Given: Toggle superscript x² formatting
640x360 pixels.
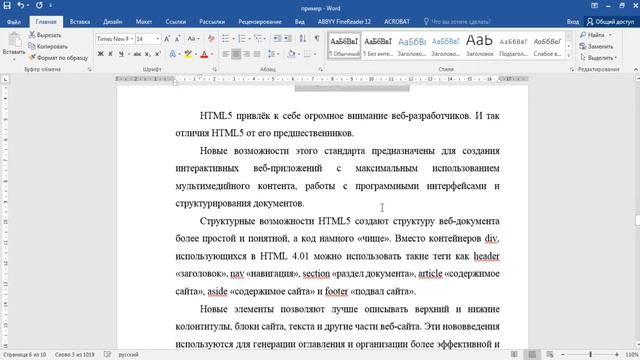Looking at the screenshot, I should click(x=158, y=54).
